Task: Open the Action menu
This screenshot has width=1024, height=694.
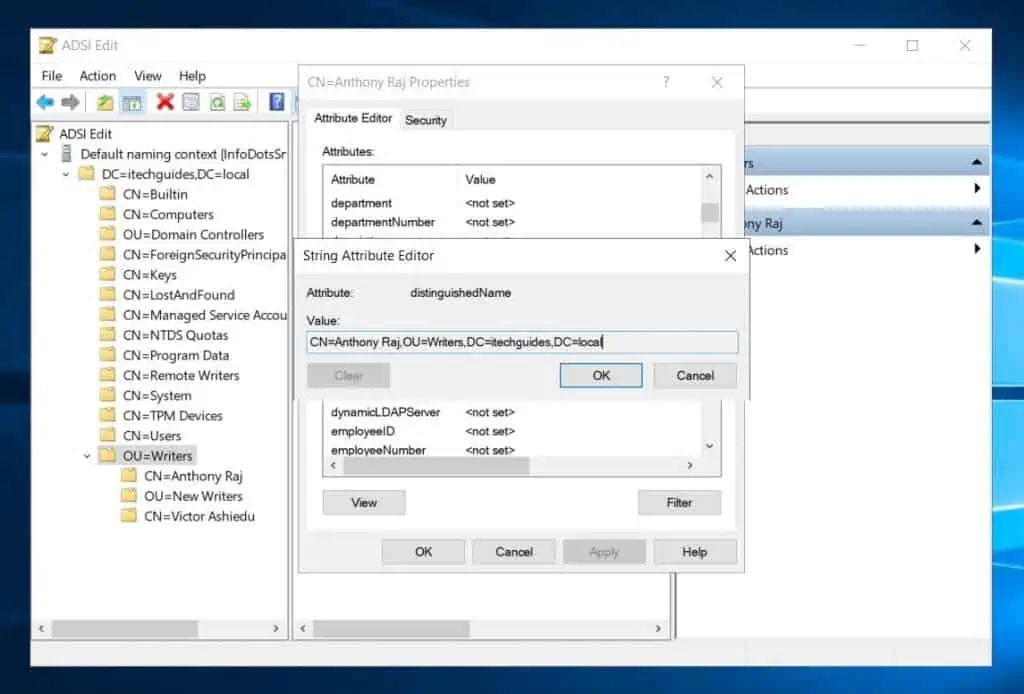Action: tap(97, 76)
